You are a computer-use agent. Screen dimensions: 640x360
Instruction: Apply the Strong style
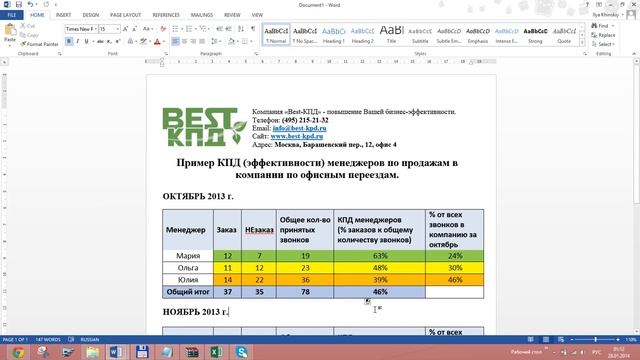click(535, 34)
